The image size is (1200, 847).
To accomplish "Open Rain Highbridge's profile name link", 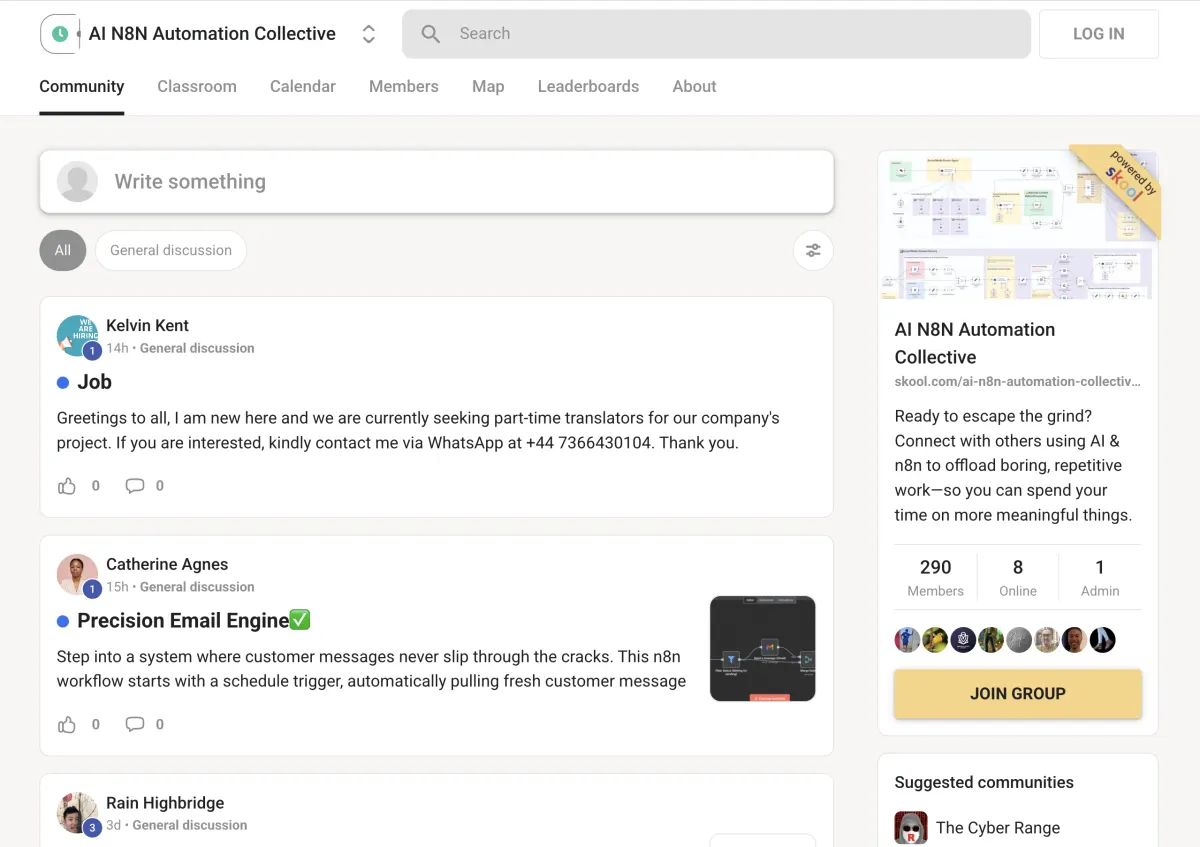I will pyautogui.click(x=165, y=803).
